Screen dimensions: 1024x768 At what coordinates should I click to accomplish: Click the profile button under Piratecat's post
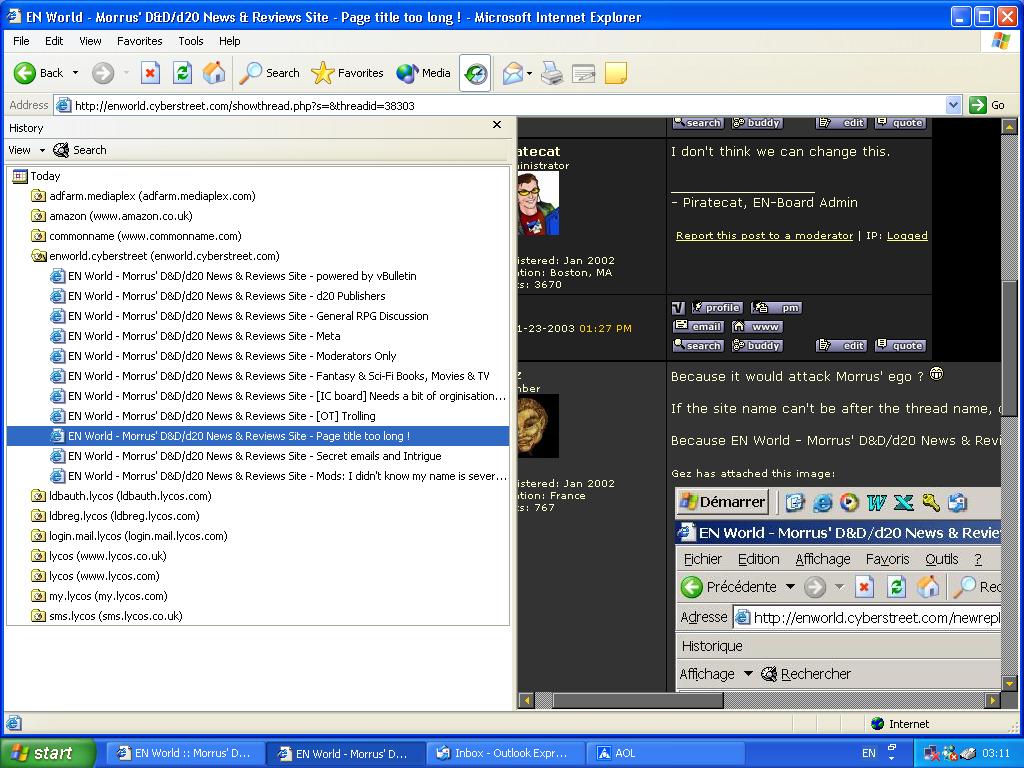(x=716, y=308)
